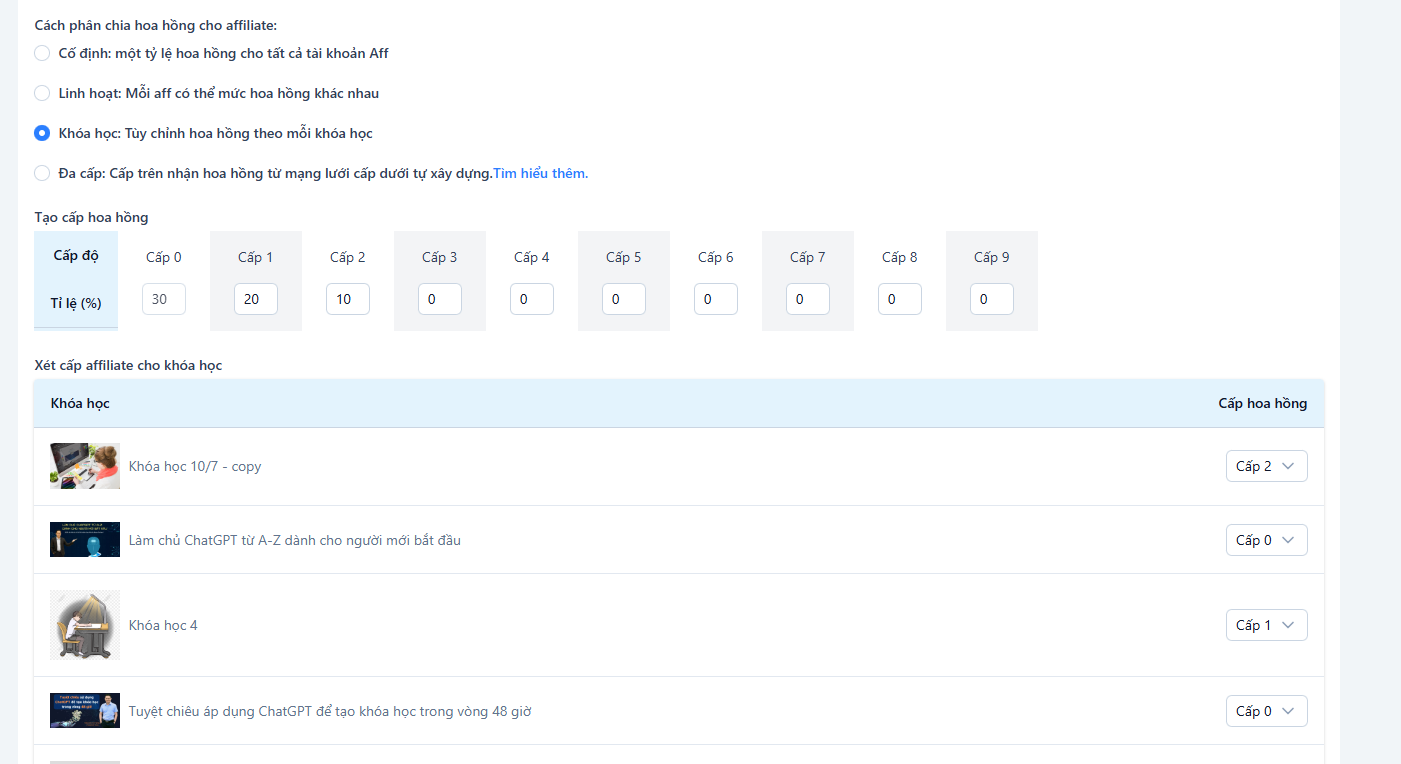
Task: Select the 'Khóa học' commission radio button
Action: [x=42, y=133]
